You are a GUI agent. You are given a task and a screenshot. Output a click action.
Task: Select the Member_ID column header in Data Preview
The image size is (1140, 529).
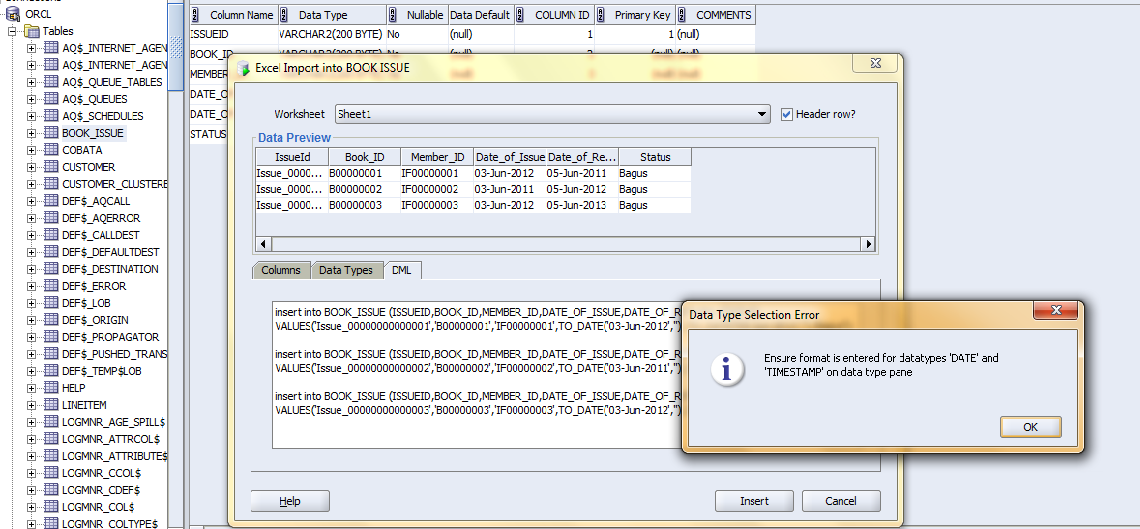click(436, 157)
